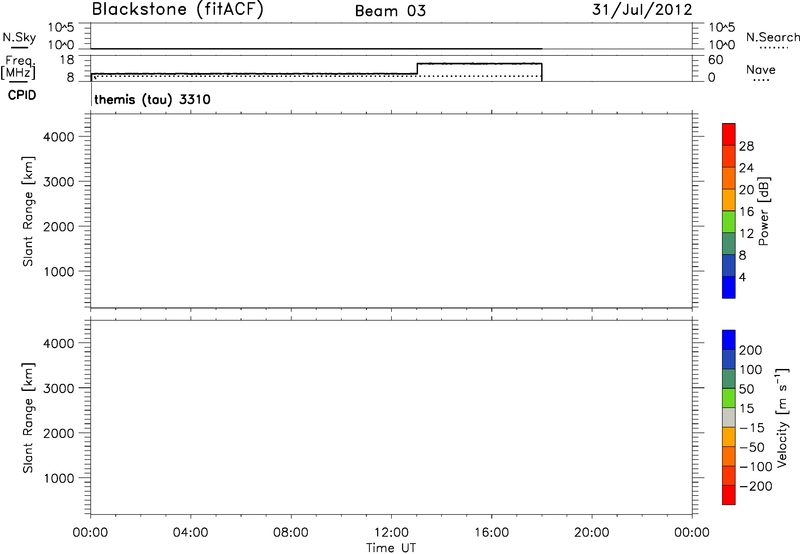Click the gray -15 to 15 velocity band
800x554 pixels.
click(729, 417)
